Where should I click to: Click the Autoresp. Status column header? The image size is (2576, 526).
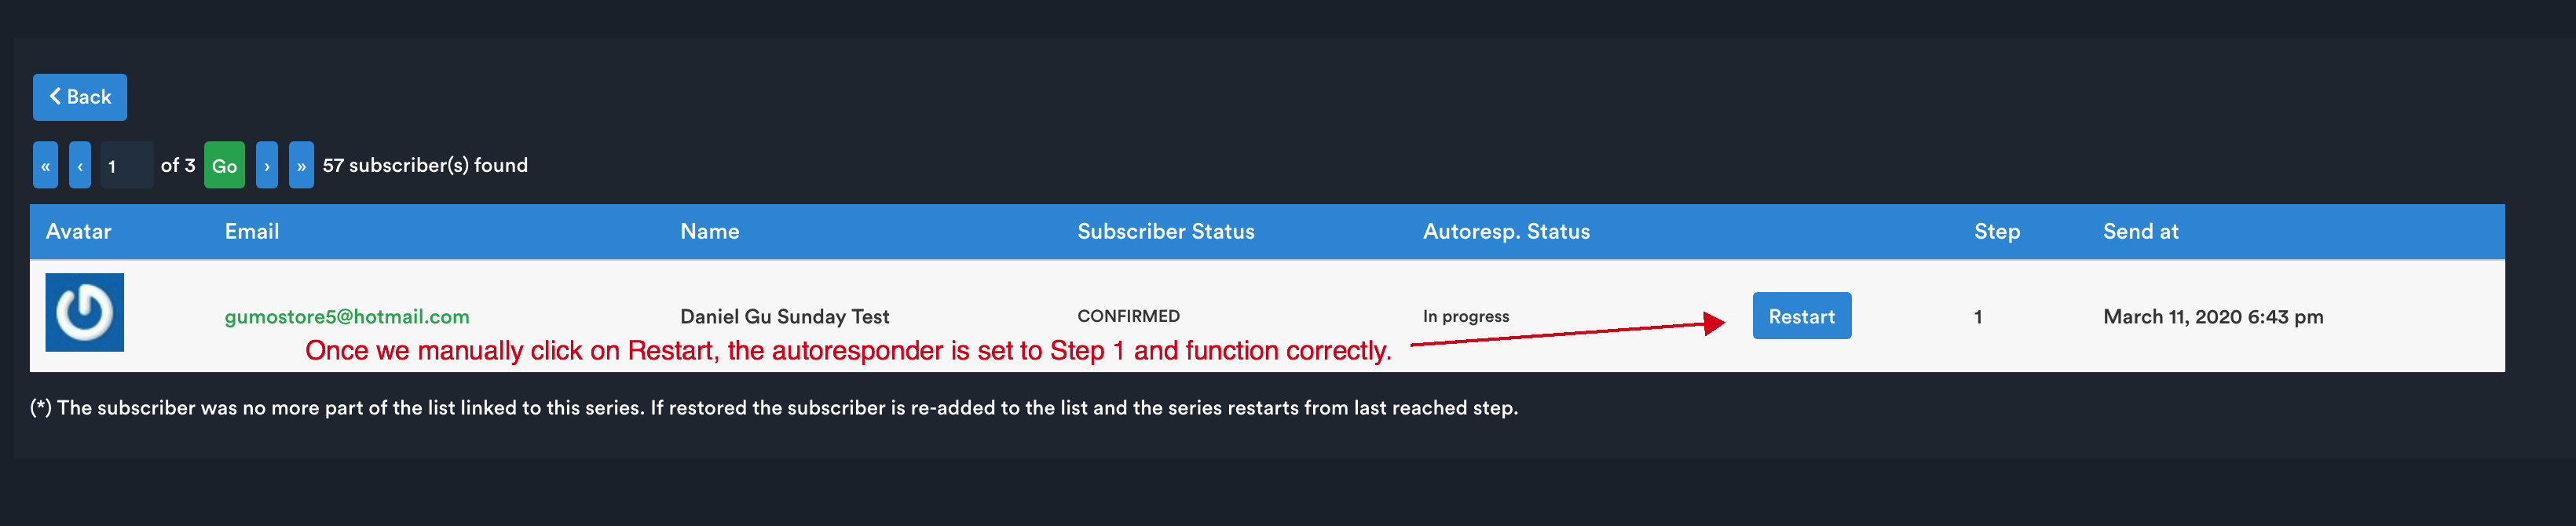pos(1506,232)
